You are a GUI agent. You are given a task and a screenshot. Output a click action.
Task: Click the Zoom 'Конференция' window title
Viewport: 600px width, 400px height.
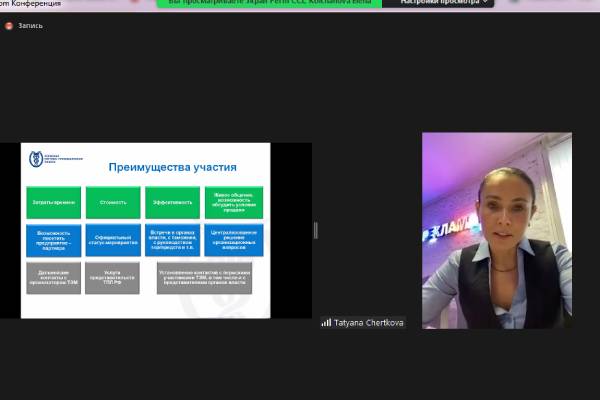[x=31, y=3]
